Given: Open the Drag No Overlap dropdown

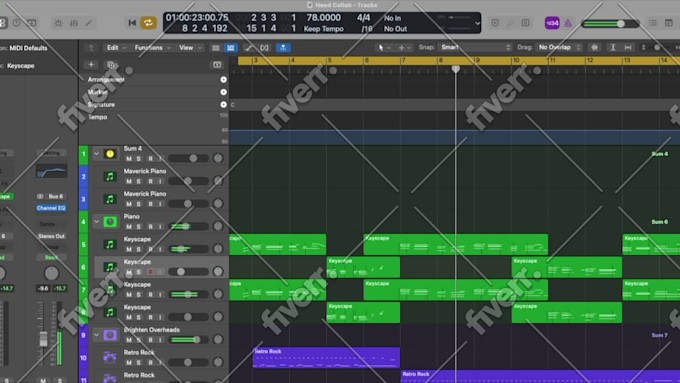Looking at the screenshot, I should click(559, 47).
